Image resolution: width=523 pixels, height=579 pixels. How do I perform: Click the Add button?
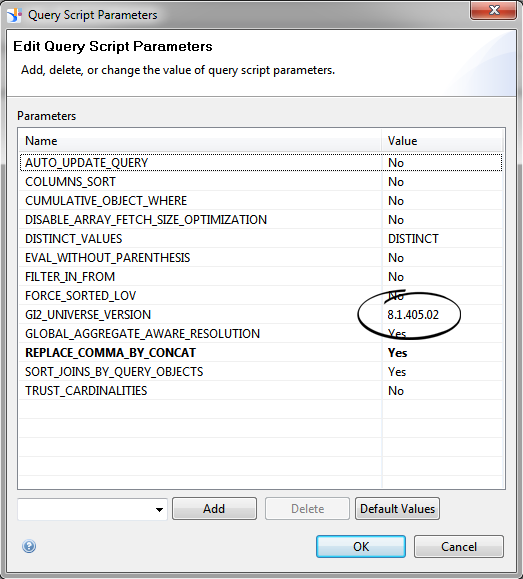point(214,509)
